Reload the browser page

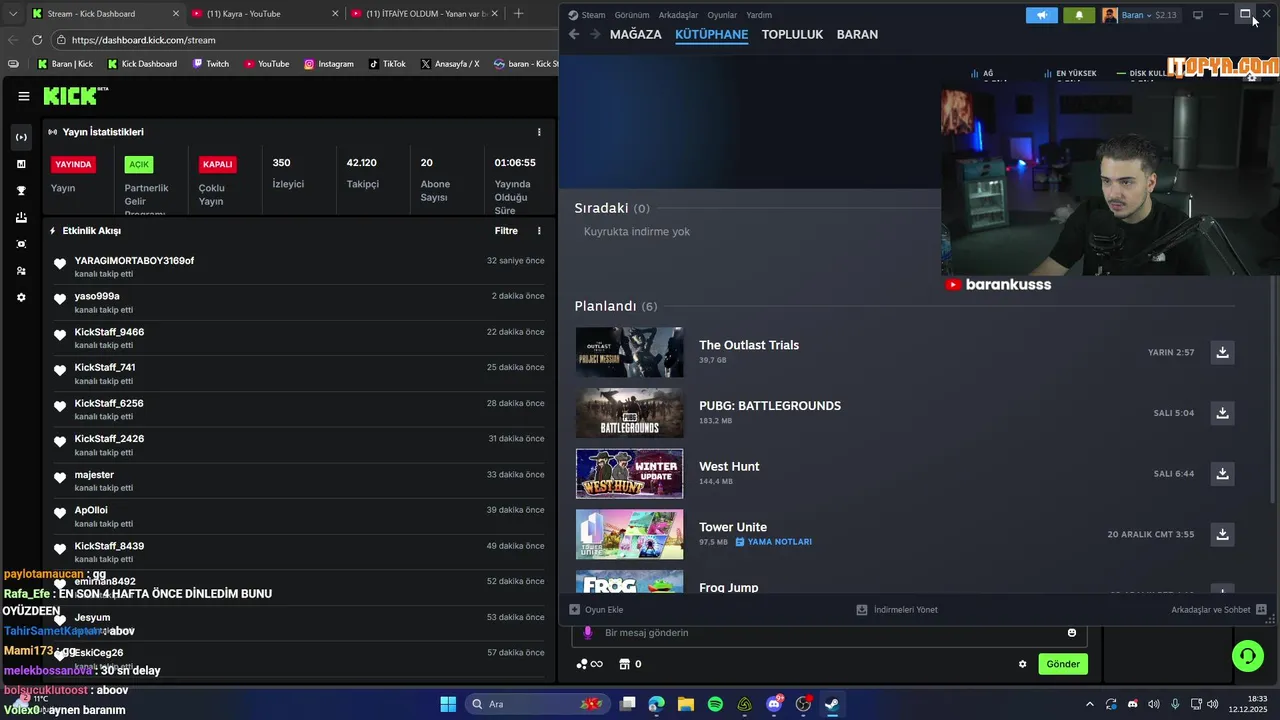click(37, 40)
